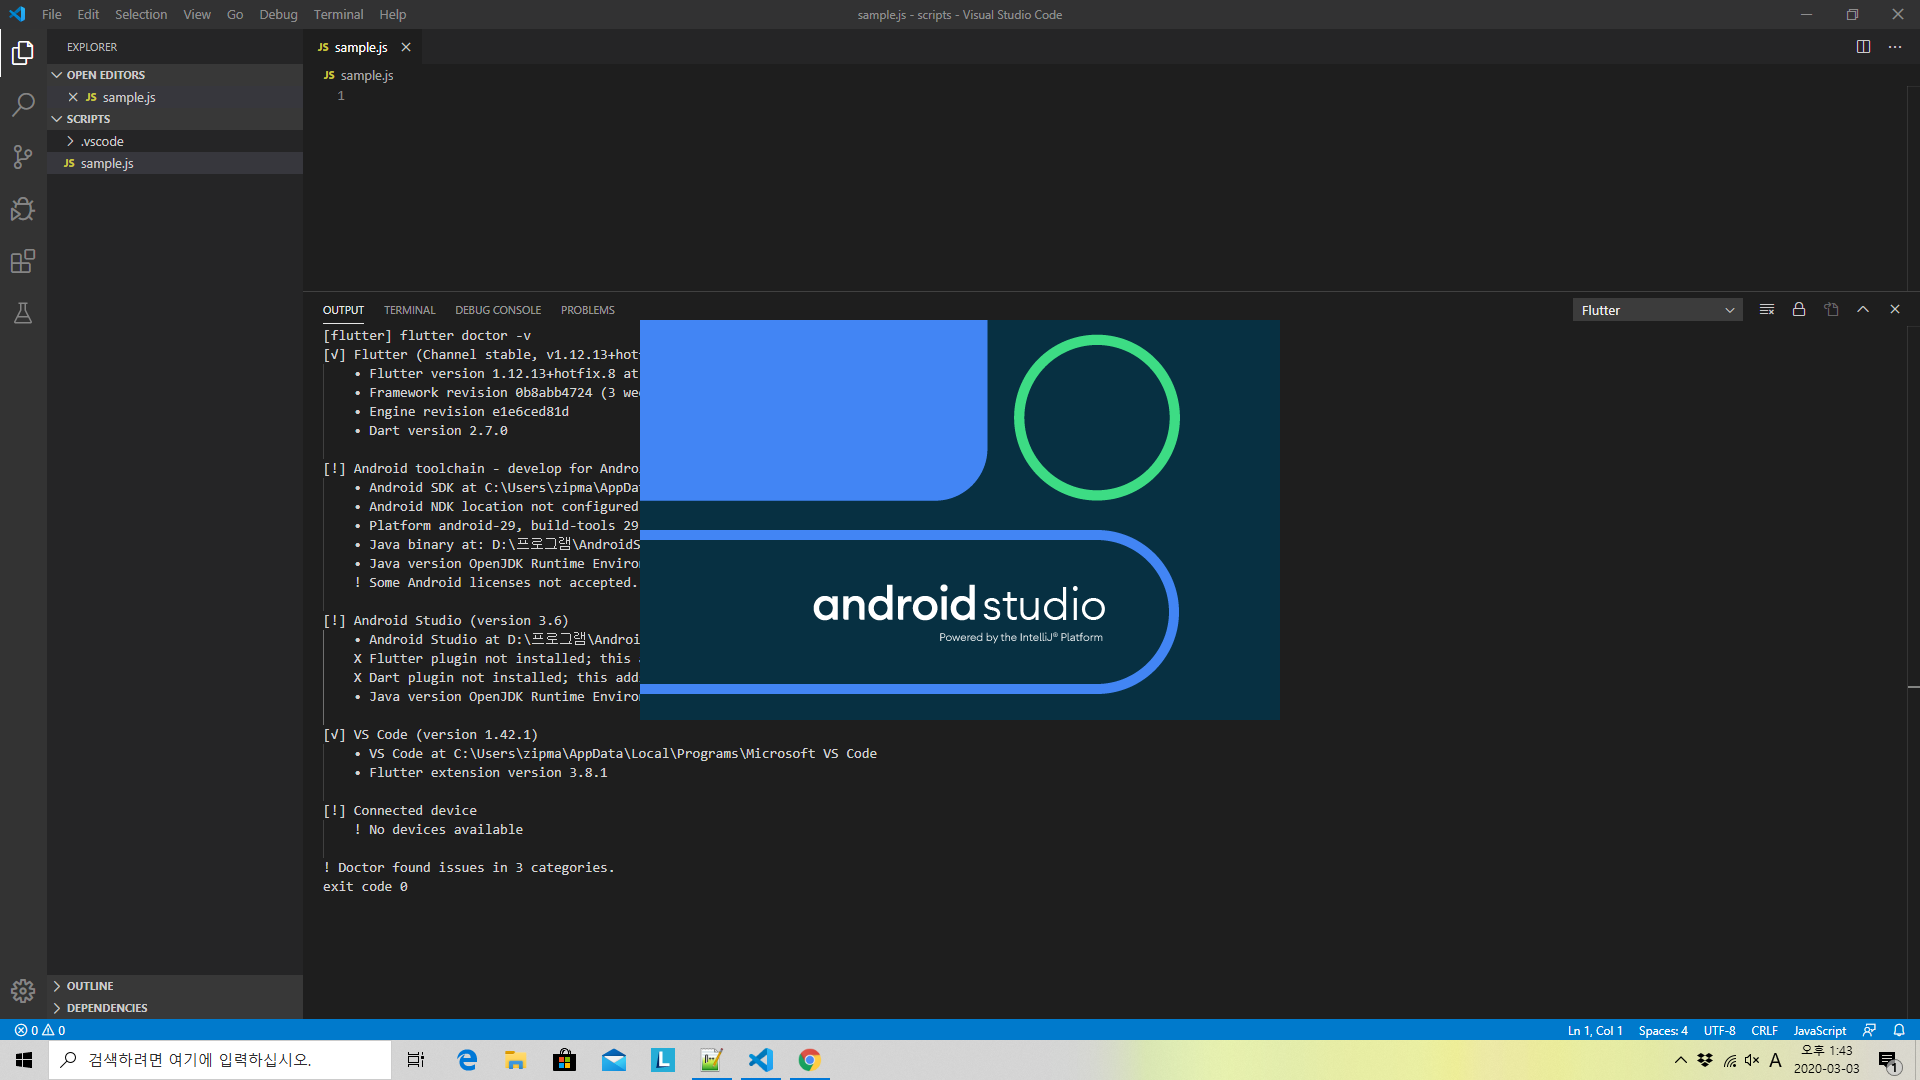
Task: Open Mail app from taskbar
Action: click(x=614, y=1060)
